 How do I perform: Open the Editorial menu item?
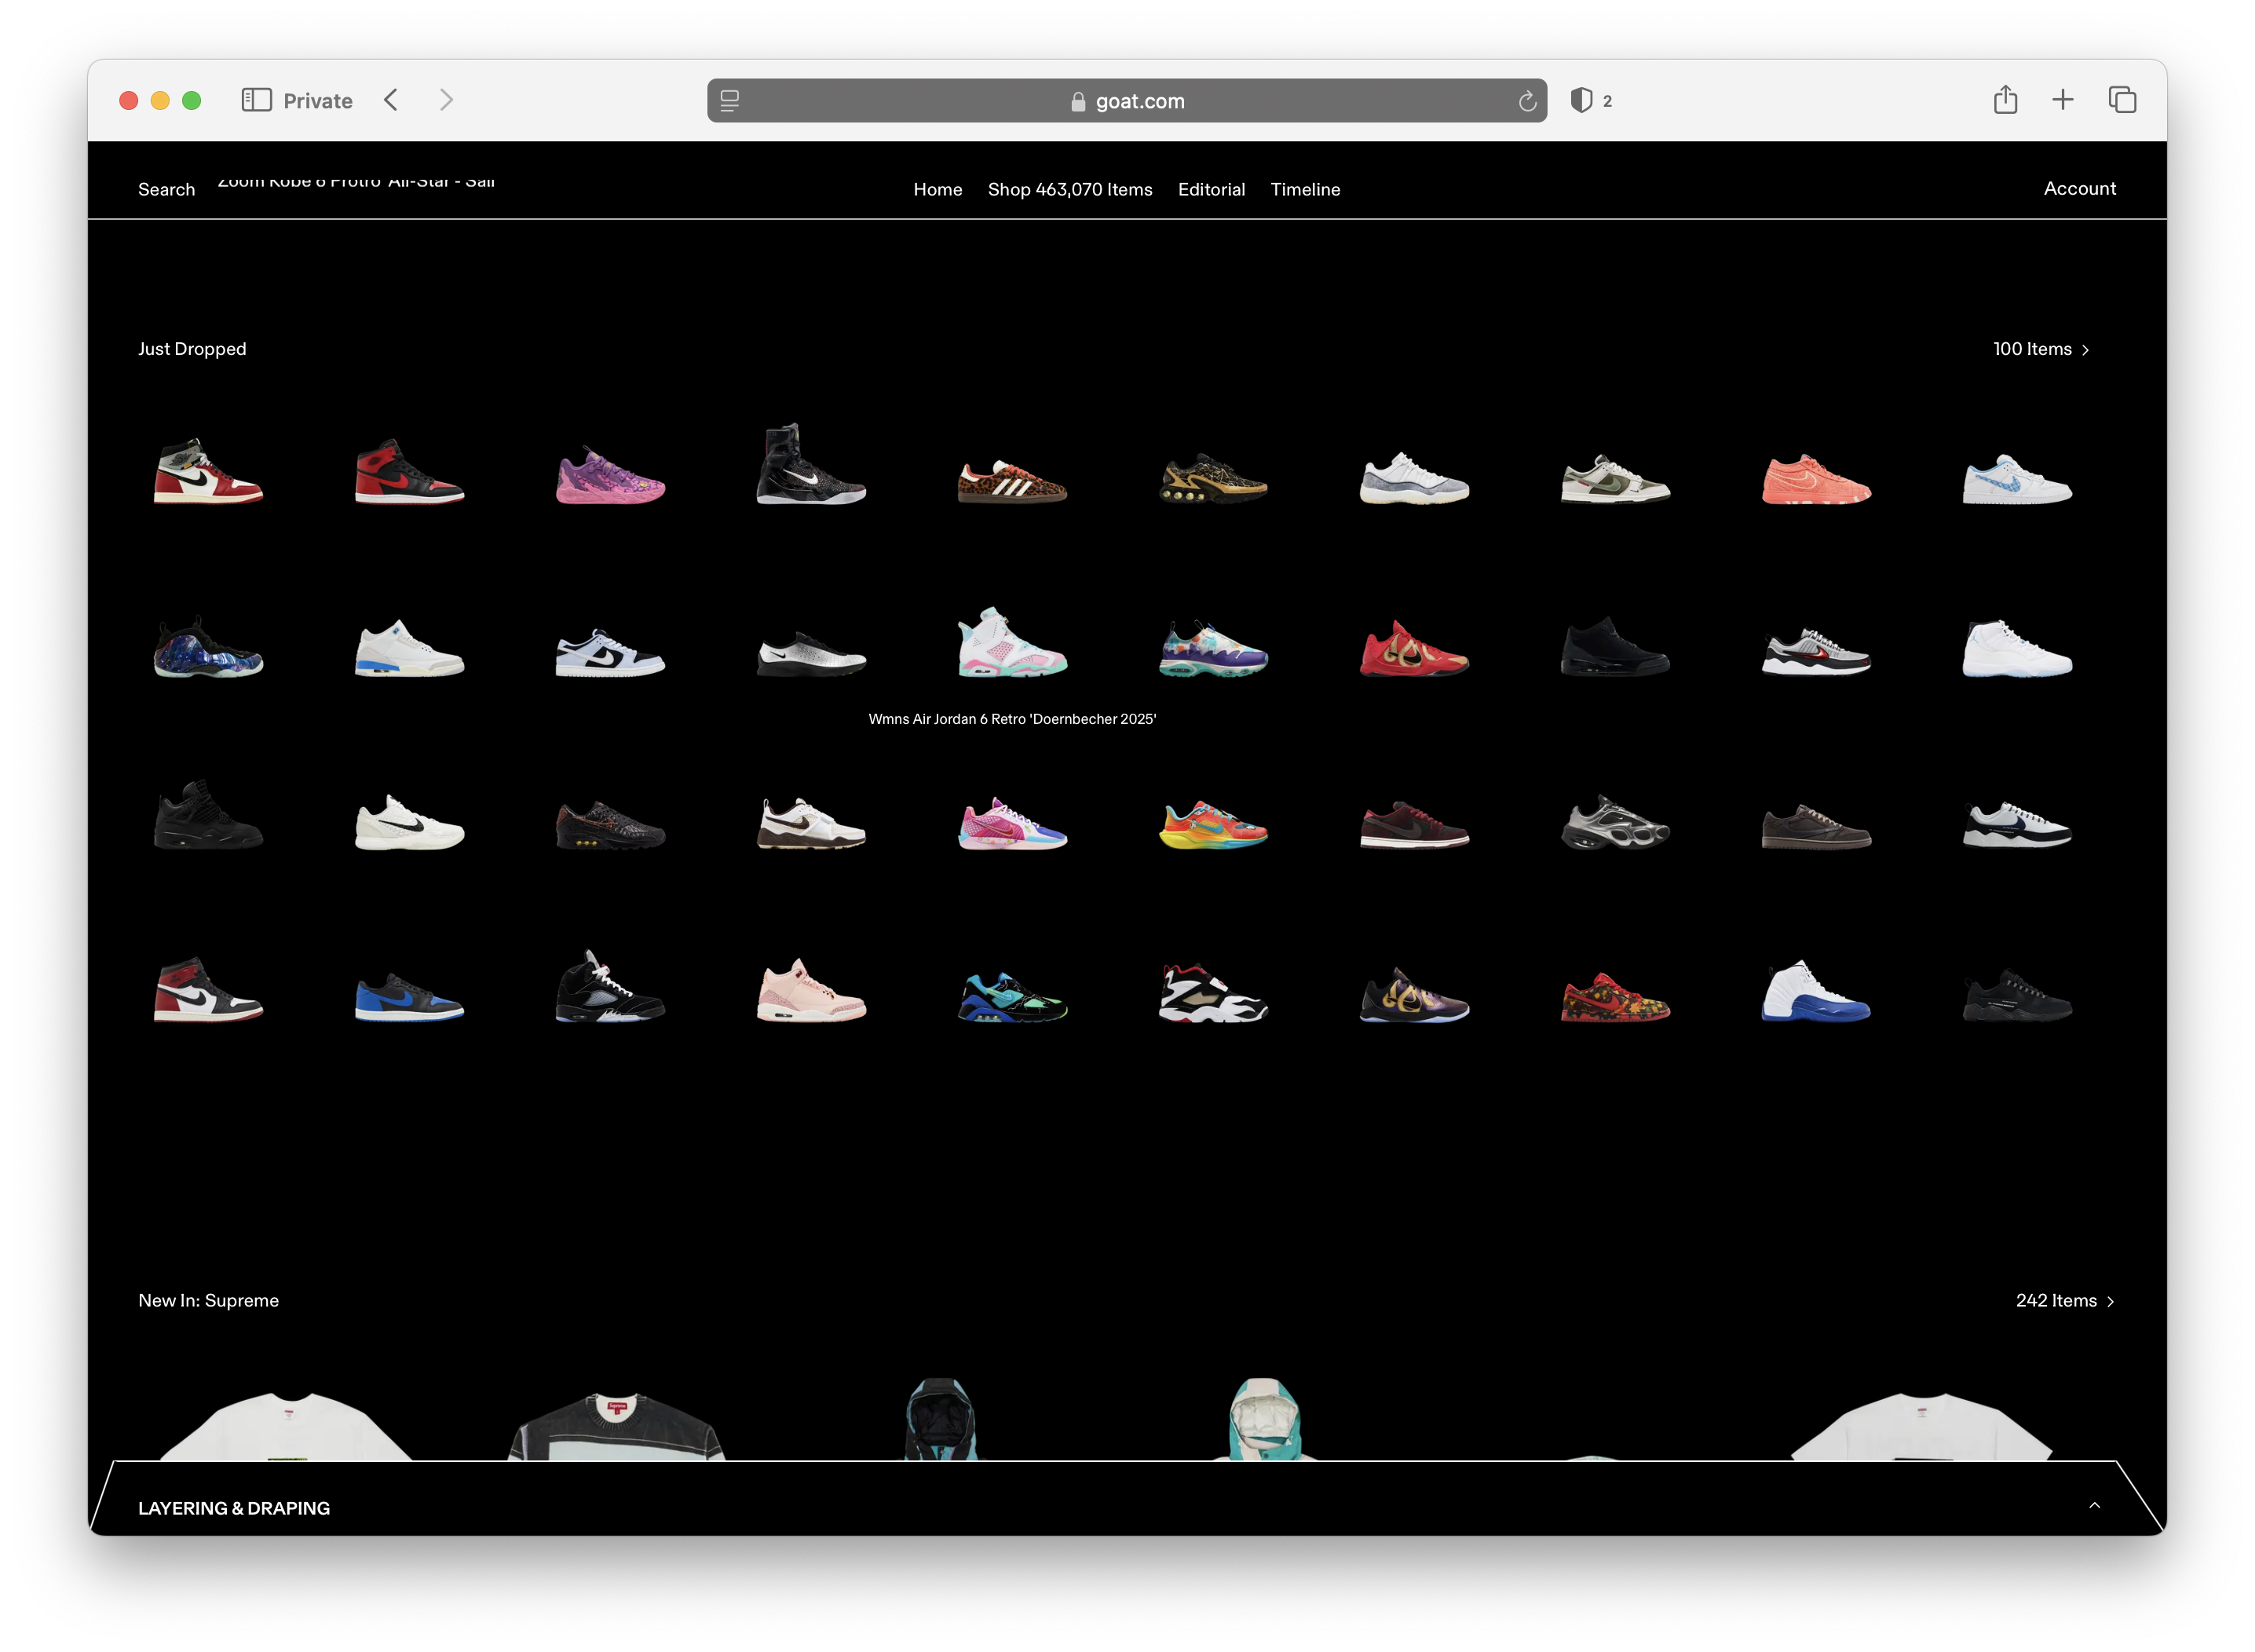1211,189
